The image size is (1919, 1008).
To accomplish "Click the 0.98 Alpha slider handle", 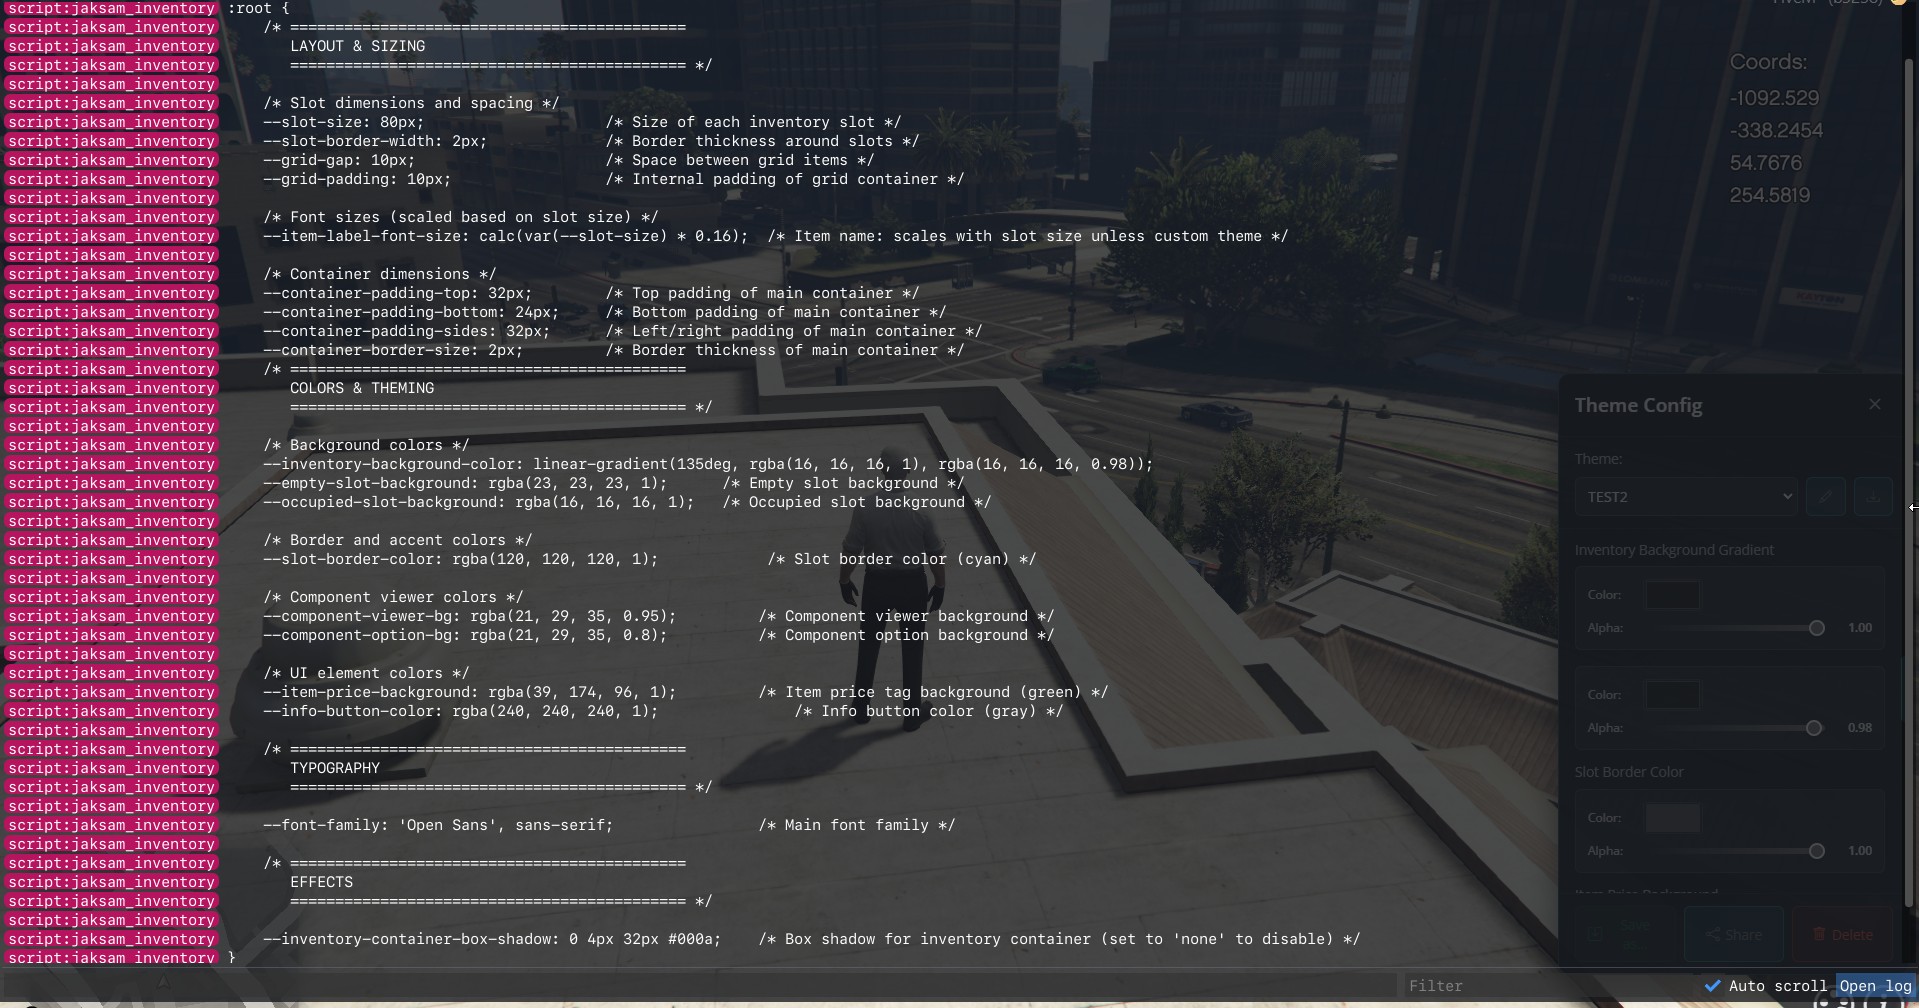I will point(1813,728).
